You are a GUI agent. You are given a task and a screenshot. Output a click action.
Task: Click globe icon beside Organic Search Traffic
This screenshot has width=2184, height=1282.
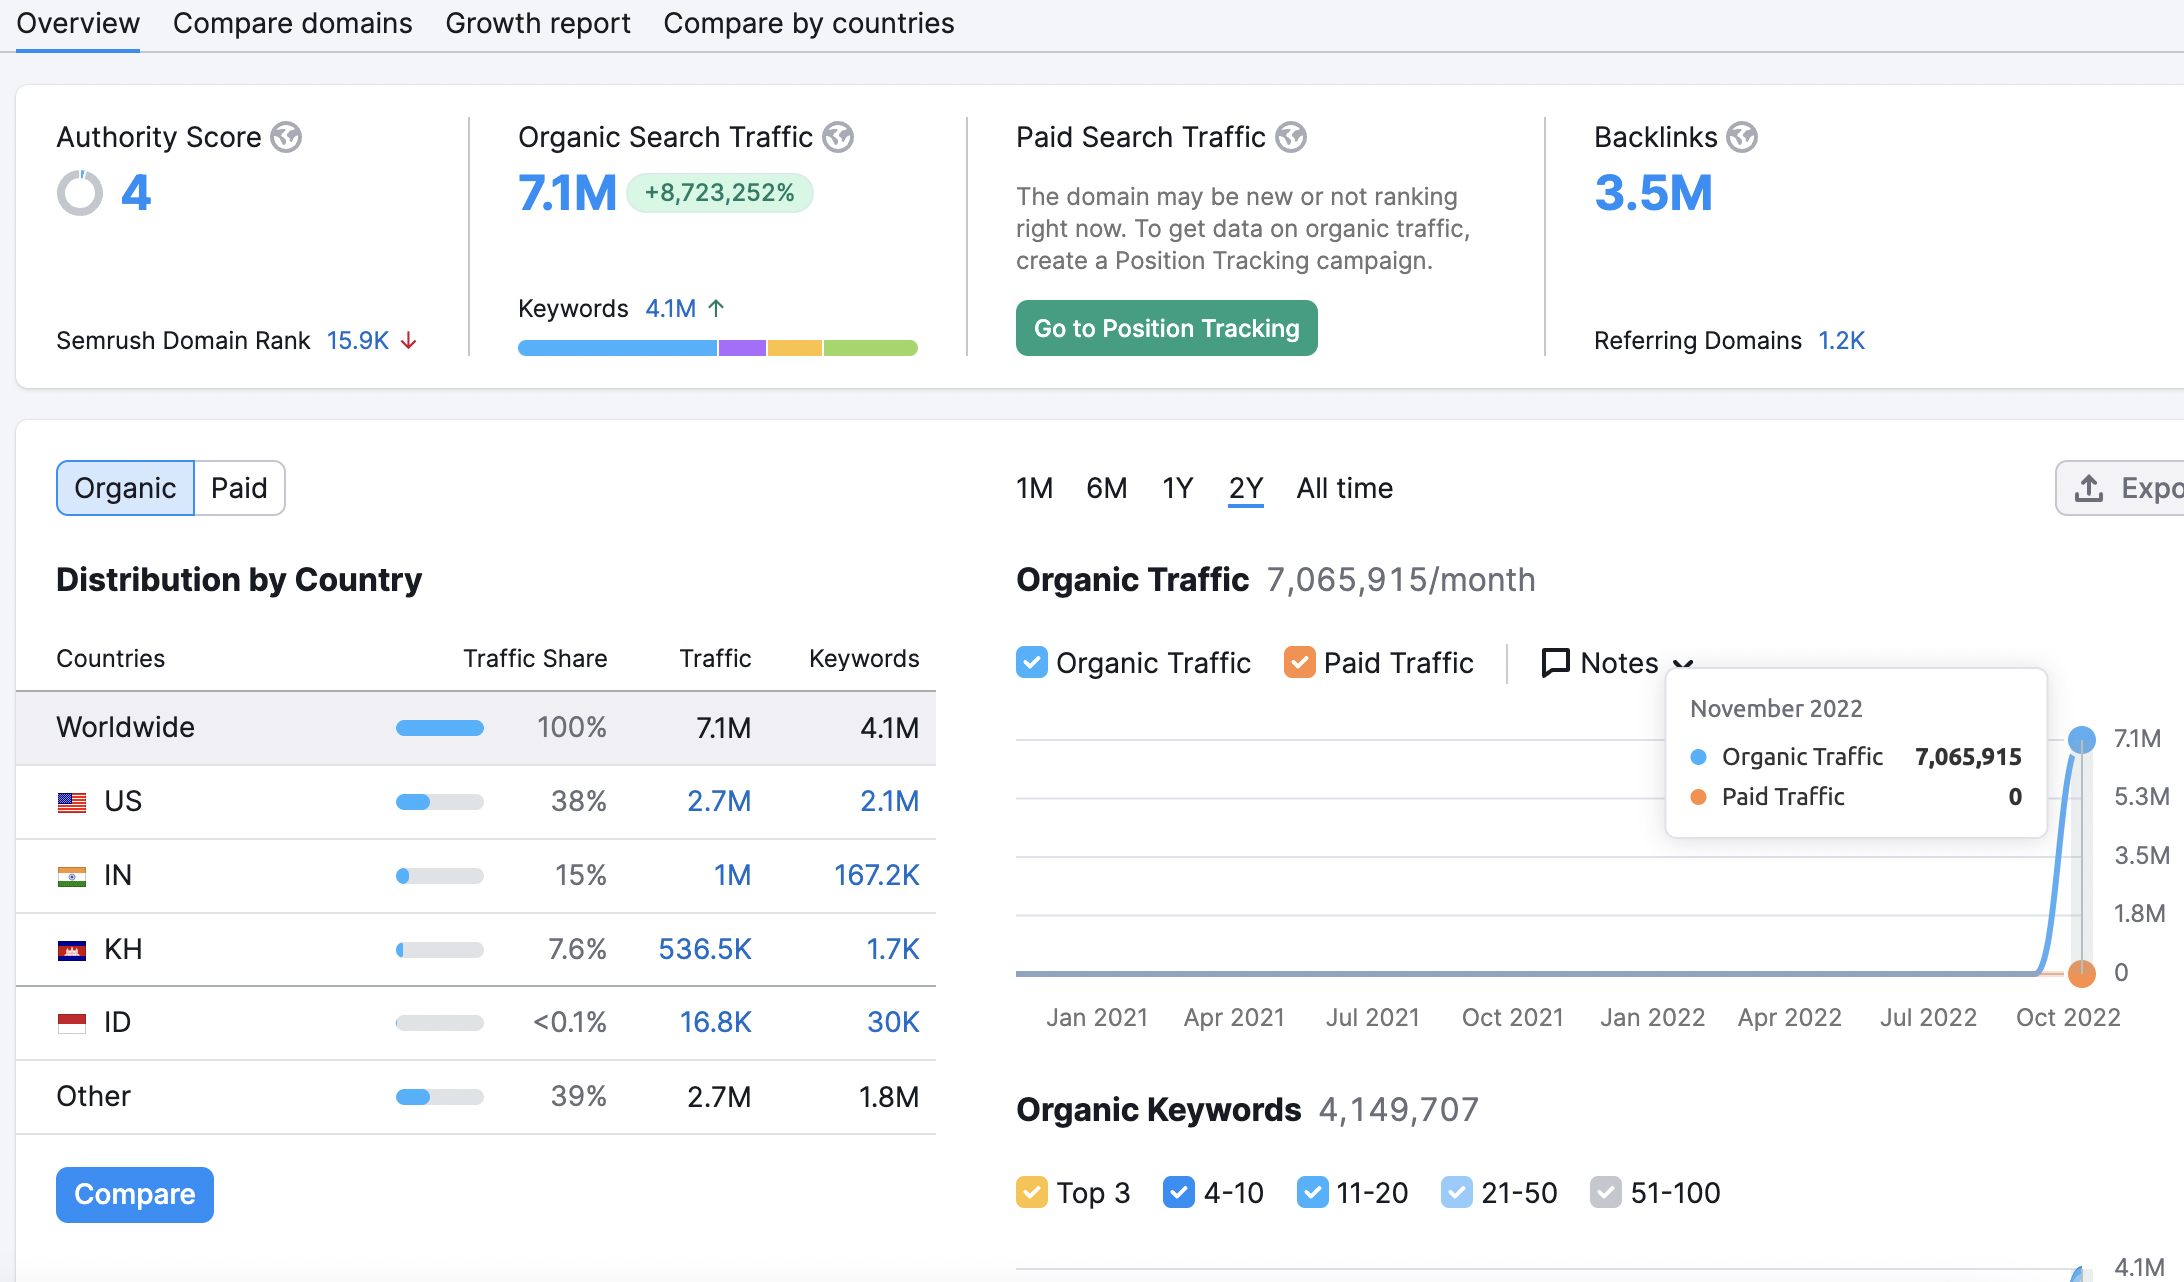[838, 137]
